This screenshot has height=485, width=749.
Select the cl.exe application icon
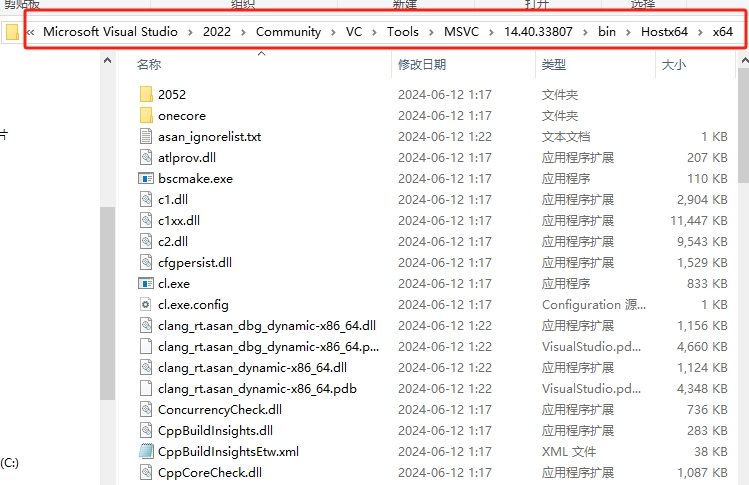click(x=146, y=283)
